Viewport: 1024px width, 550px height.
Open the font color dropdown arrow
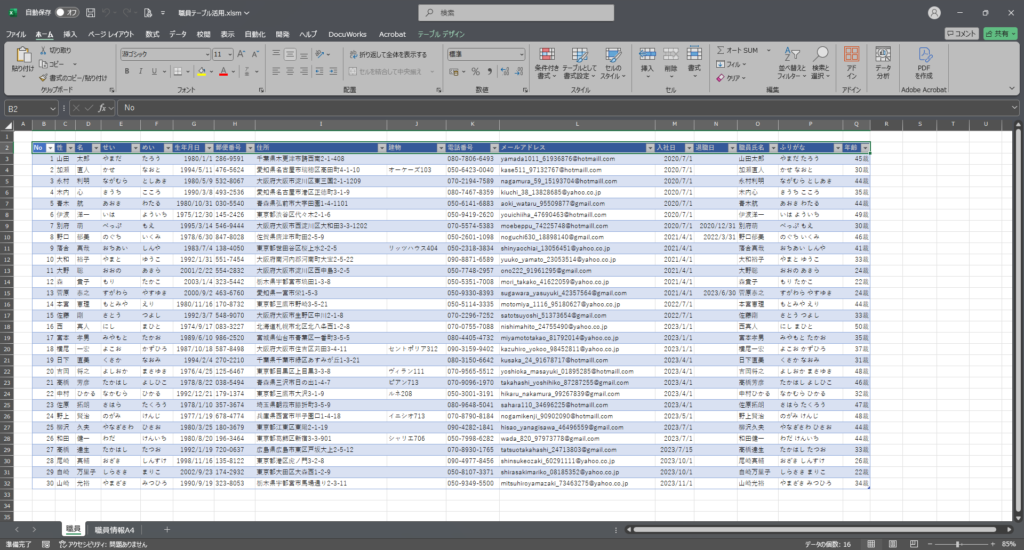pyautogui.click(x=232, y=72)
